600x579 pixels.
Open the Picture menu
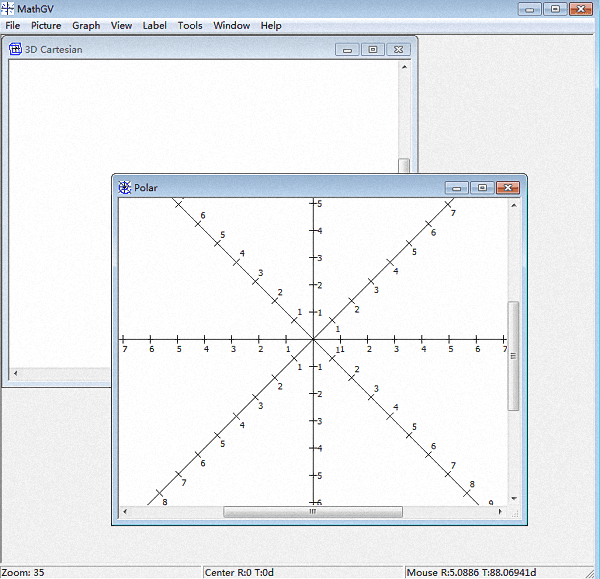click(46, 25)
